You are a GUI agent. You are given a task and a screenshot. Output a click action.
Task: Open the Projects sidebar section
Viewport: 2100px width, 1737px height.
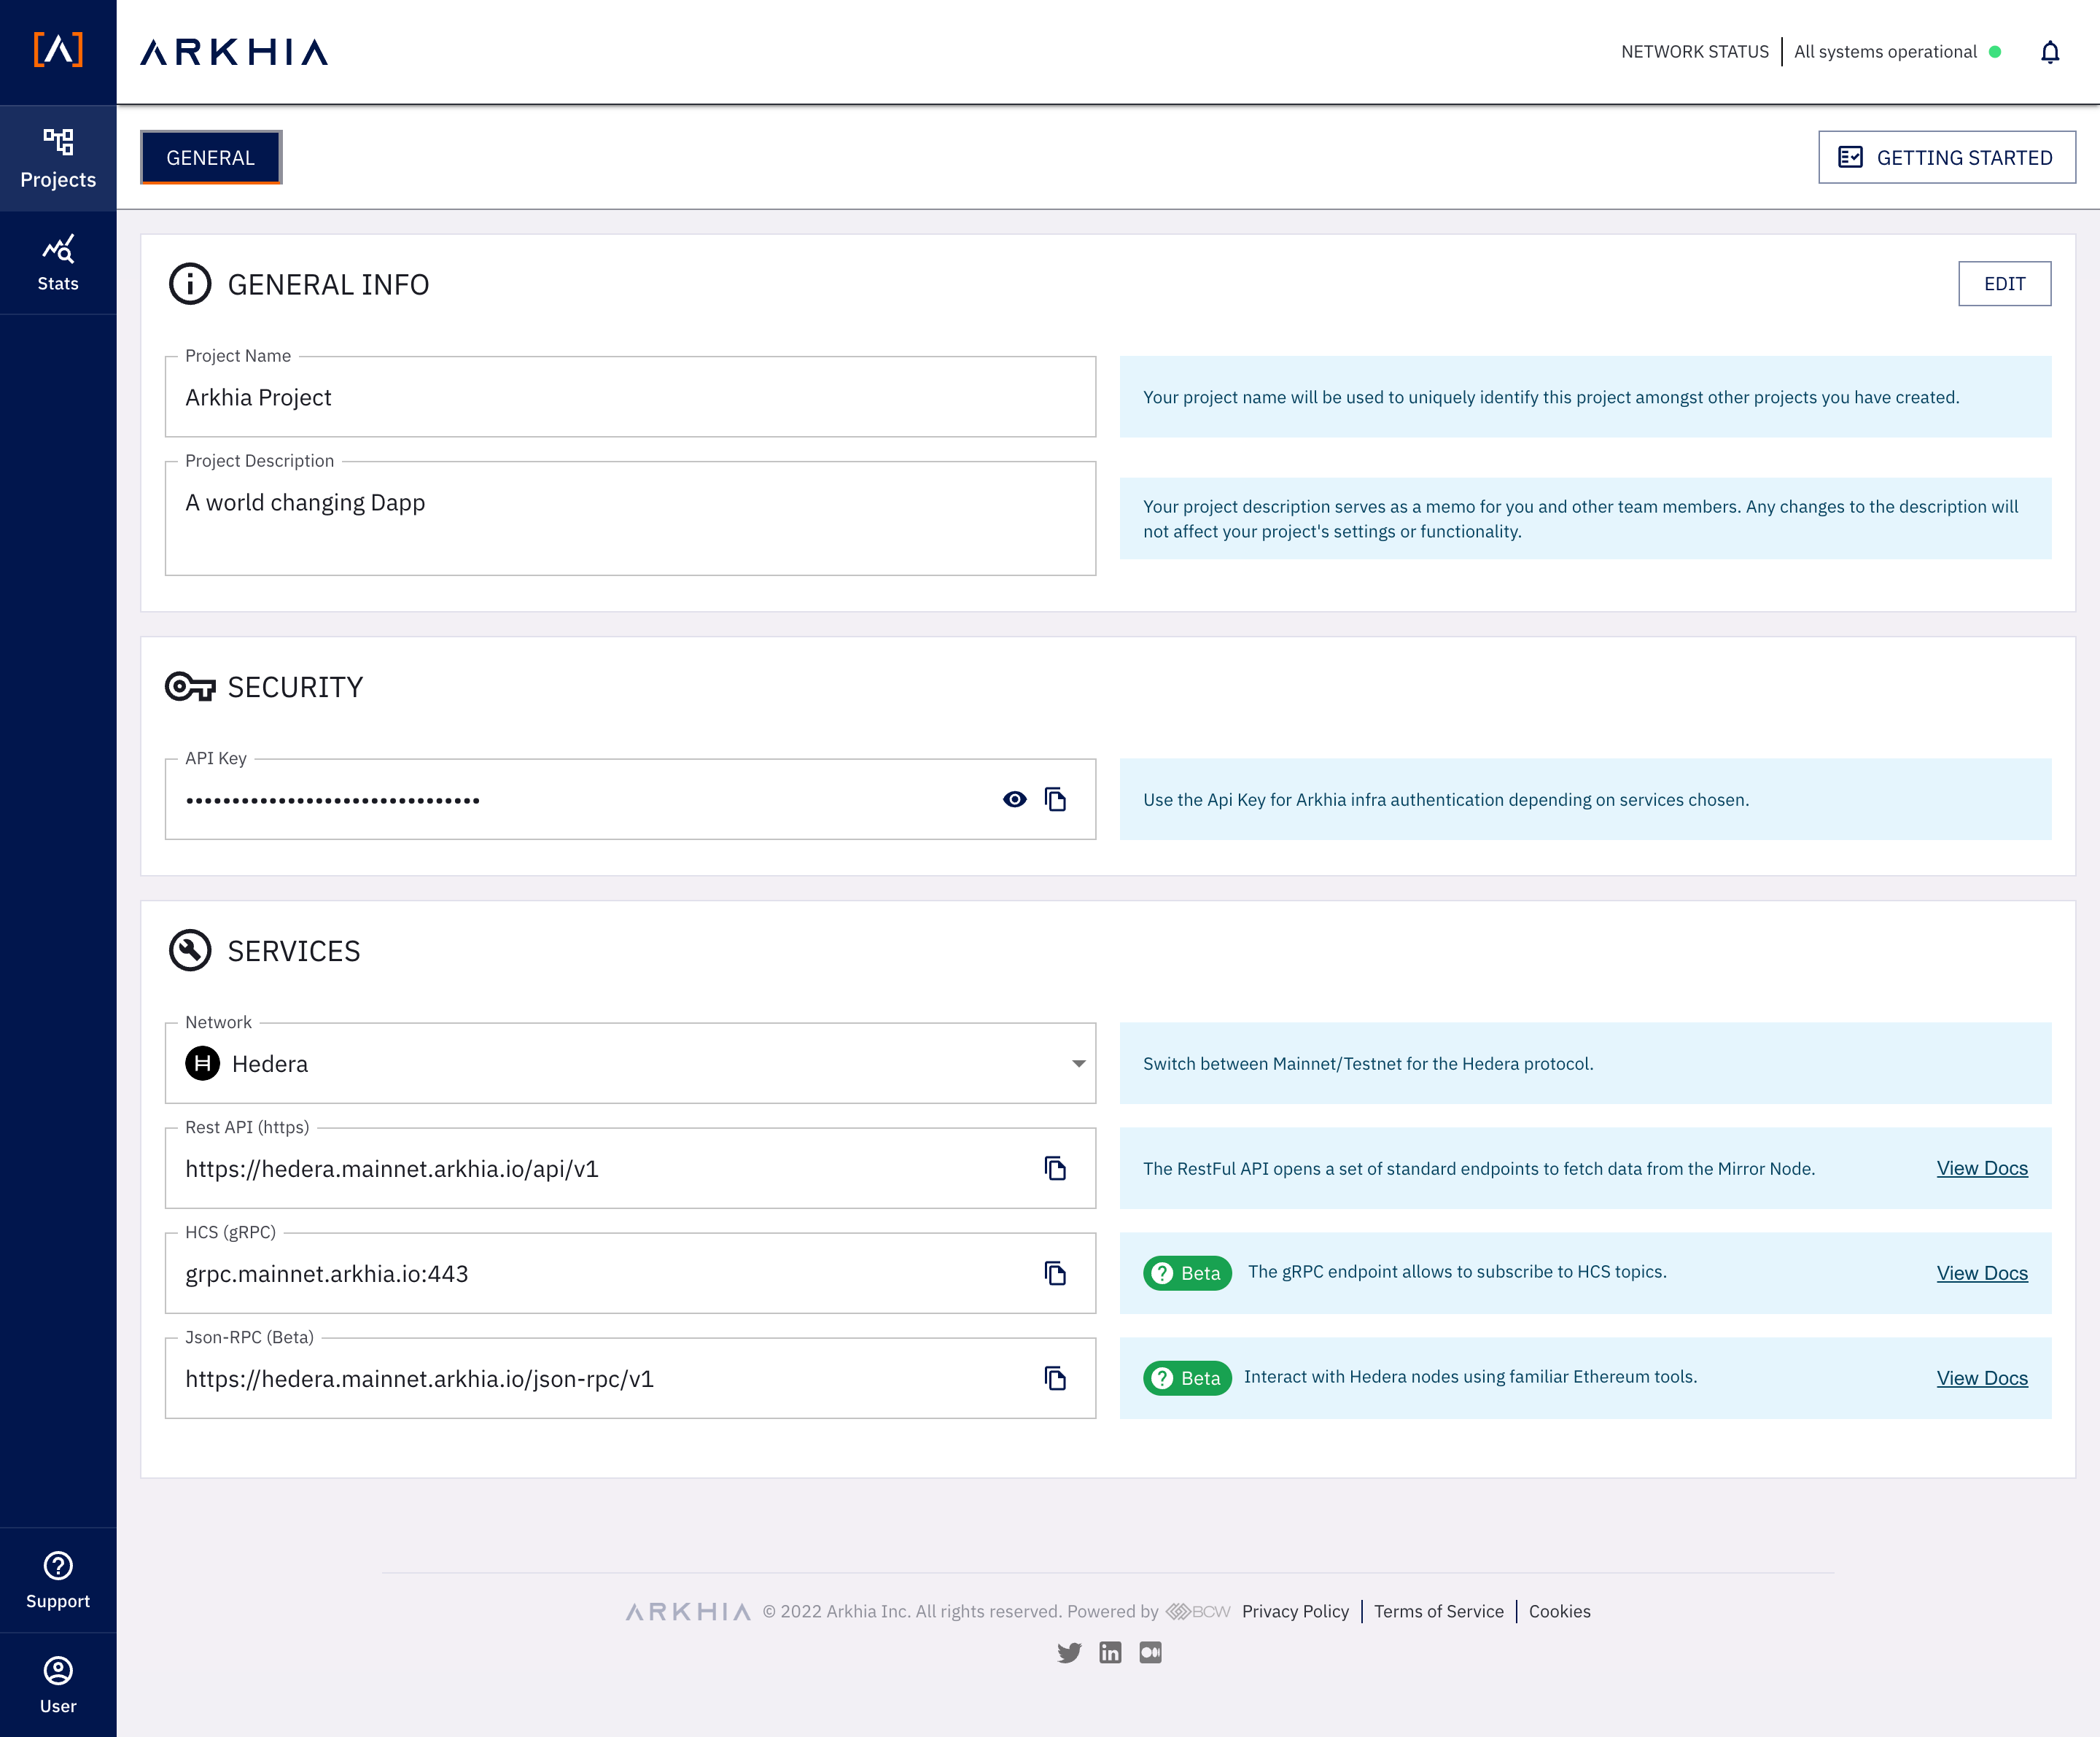58,158
